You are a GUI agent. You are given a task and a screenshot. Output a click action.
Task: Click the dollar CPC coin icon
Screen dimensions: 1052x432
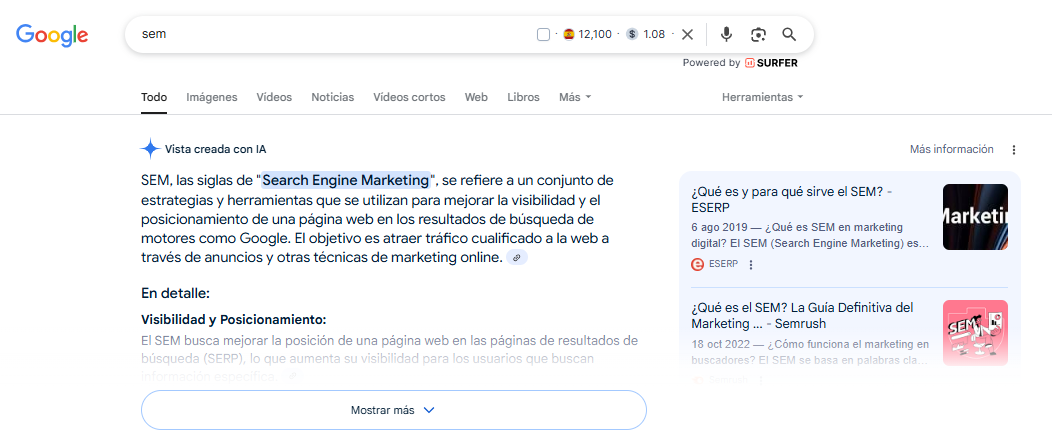tap(632, 34)
